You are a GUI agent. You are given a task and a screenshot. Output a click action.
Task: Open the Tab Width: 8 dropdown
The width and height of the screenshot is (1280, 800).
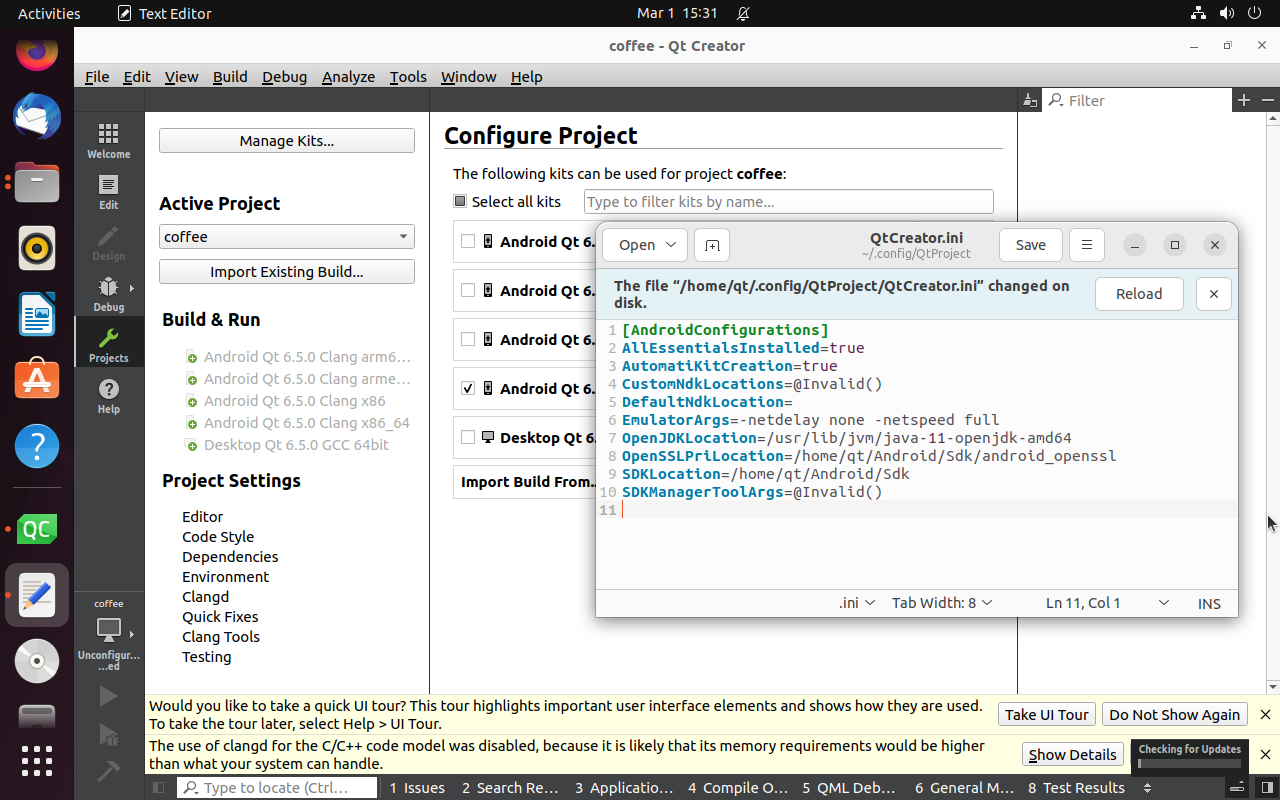942,603
